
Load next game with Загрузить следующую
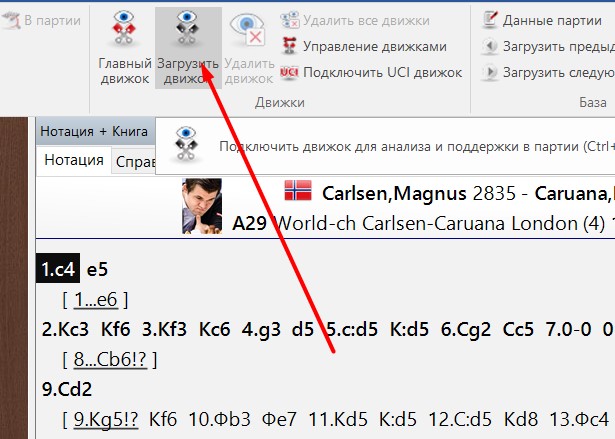click(548, 73)
